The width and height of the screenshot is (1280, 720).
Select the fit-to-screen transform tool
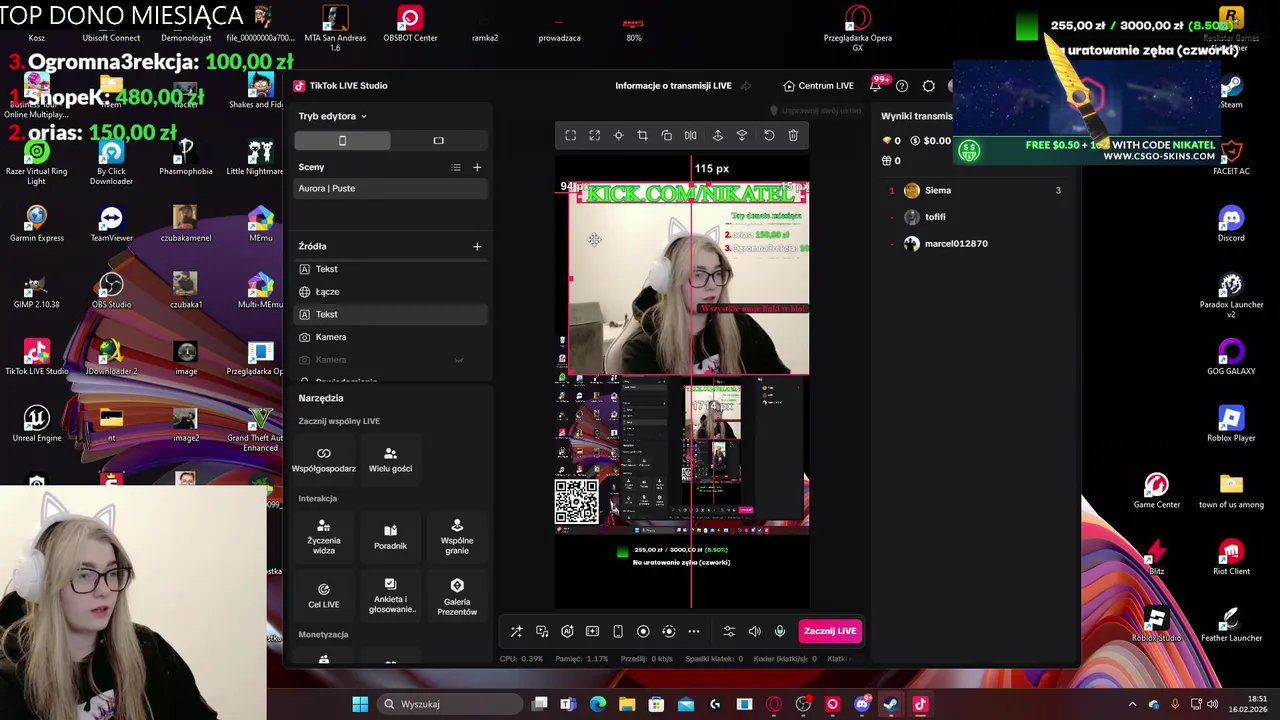point(570,136)
